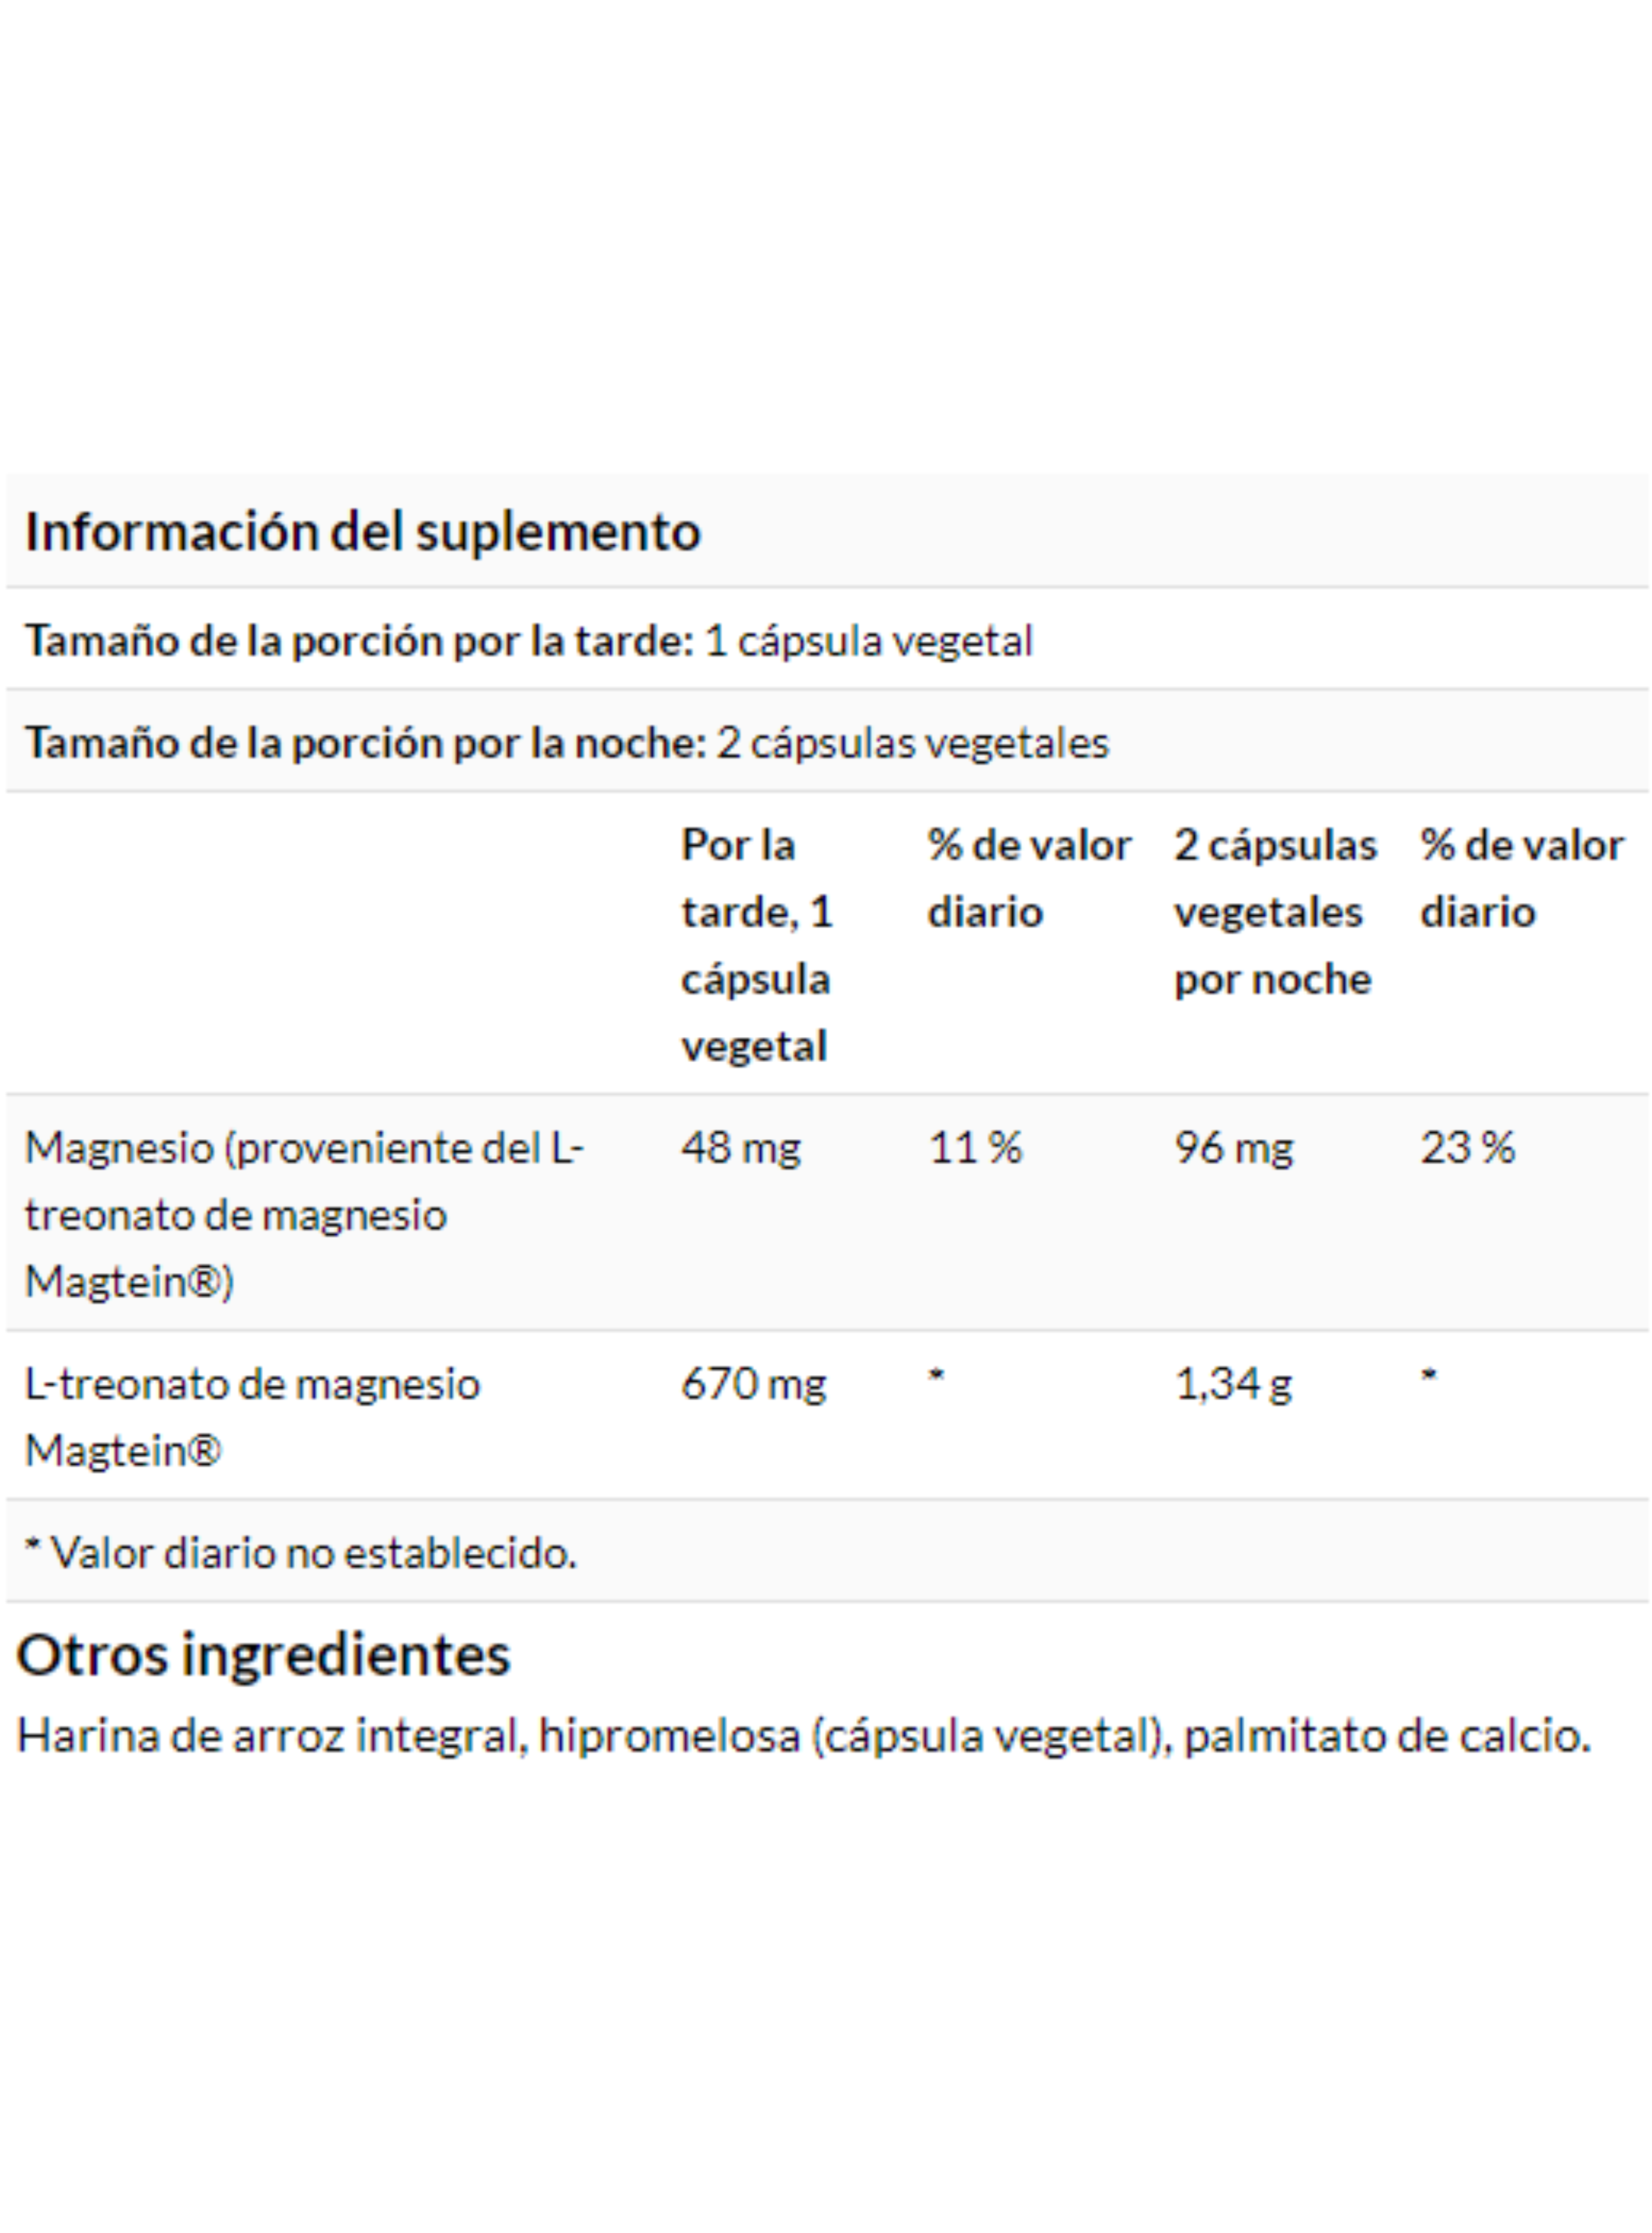Click the "Harina de arroz integral" ingredients text
The image size is (1652, 2233).
tap(272, 1736)
